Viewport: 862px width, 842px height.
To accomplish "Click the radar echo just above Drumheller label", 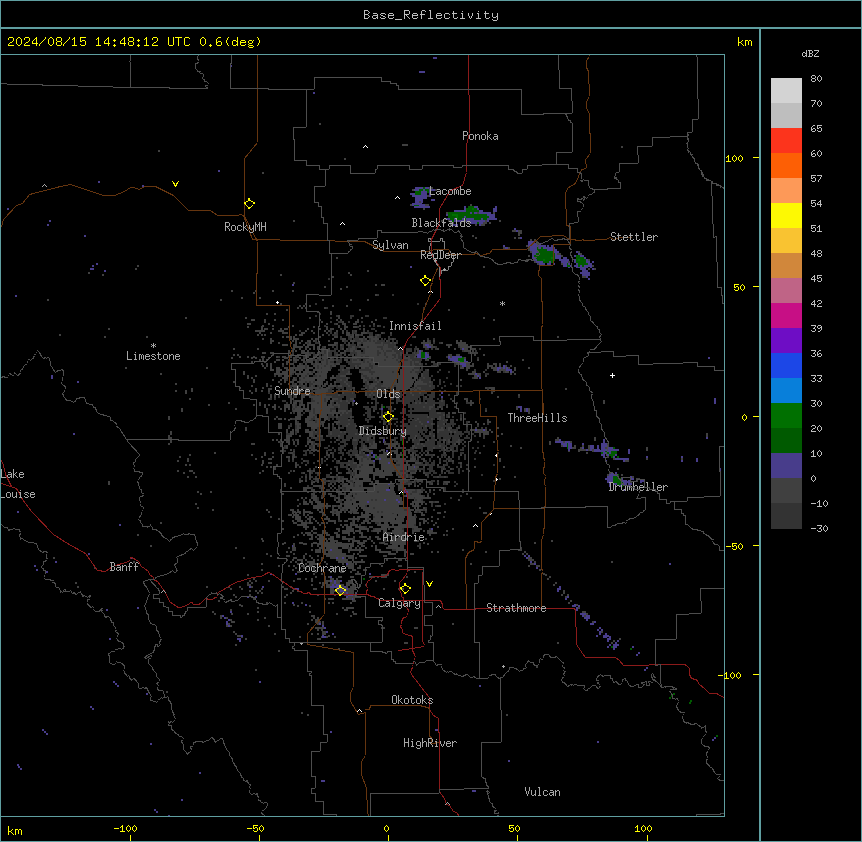I will pos(615,478).
